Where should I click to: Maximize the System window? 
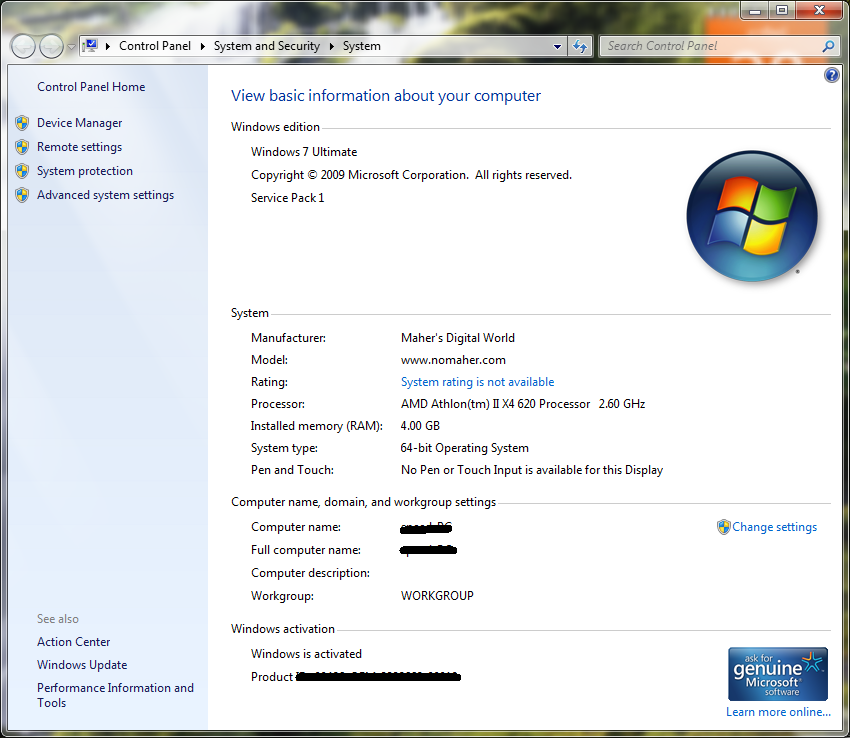pos(781,10)
